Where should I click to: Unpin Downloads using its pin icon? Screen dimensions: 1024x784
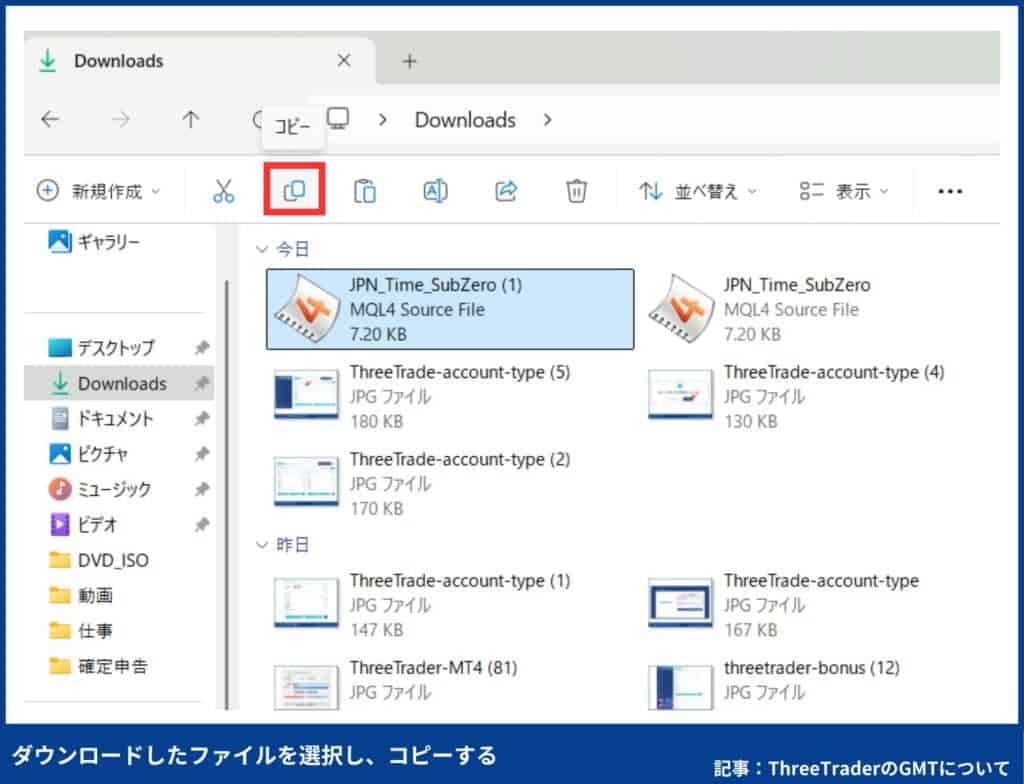click(201, 383)
